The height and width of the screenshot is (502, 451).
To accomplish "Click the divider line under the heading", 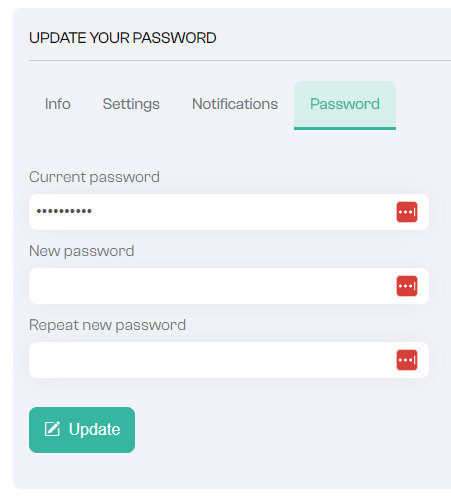I will 240,61.
